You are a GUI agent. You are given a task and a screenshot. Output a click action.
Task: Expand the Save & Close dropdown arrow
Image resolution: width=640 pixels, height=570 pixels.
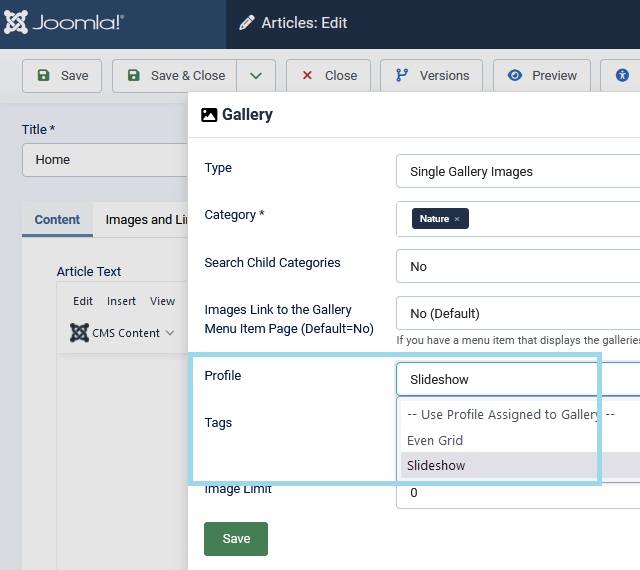click(x=256, y=76)
